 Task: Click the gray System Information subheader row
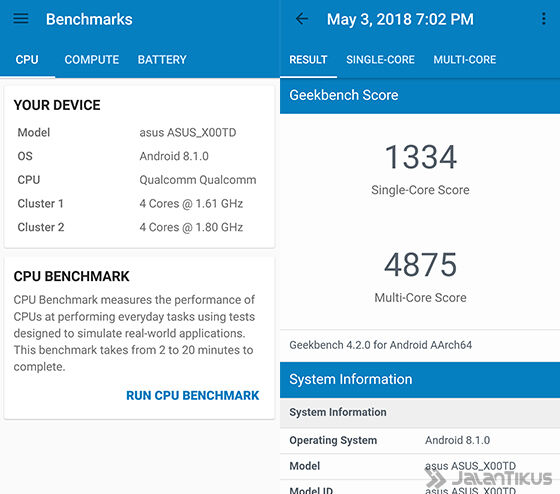(420, 413)
